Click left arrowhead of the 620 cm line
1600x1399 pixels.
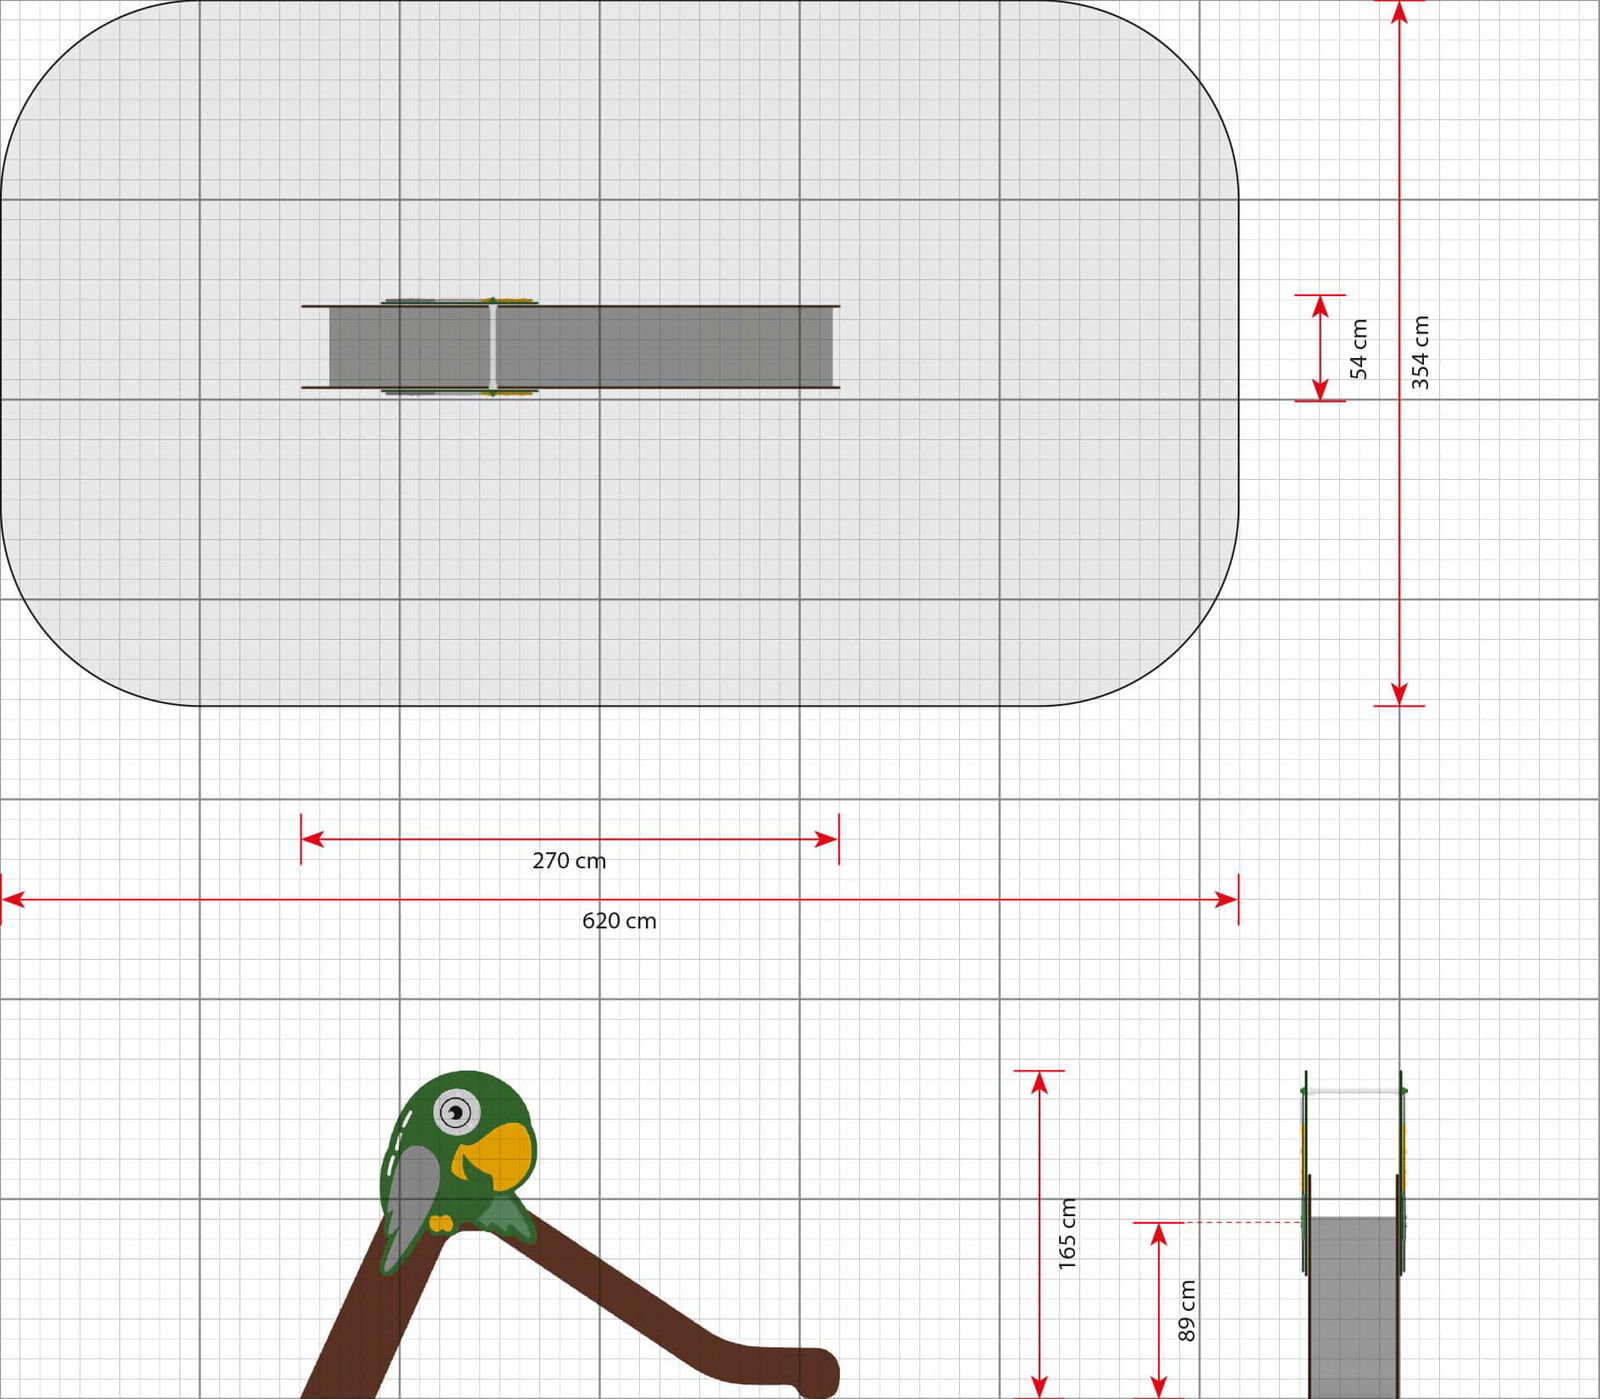12,900
